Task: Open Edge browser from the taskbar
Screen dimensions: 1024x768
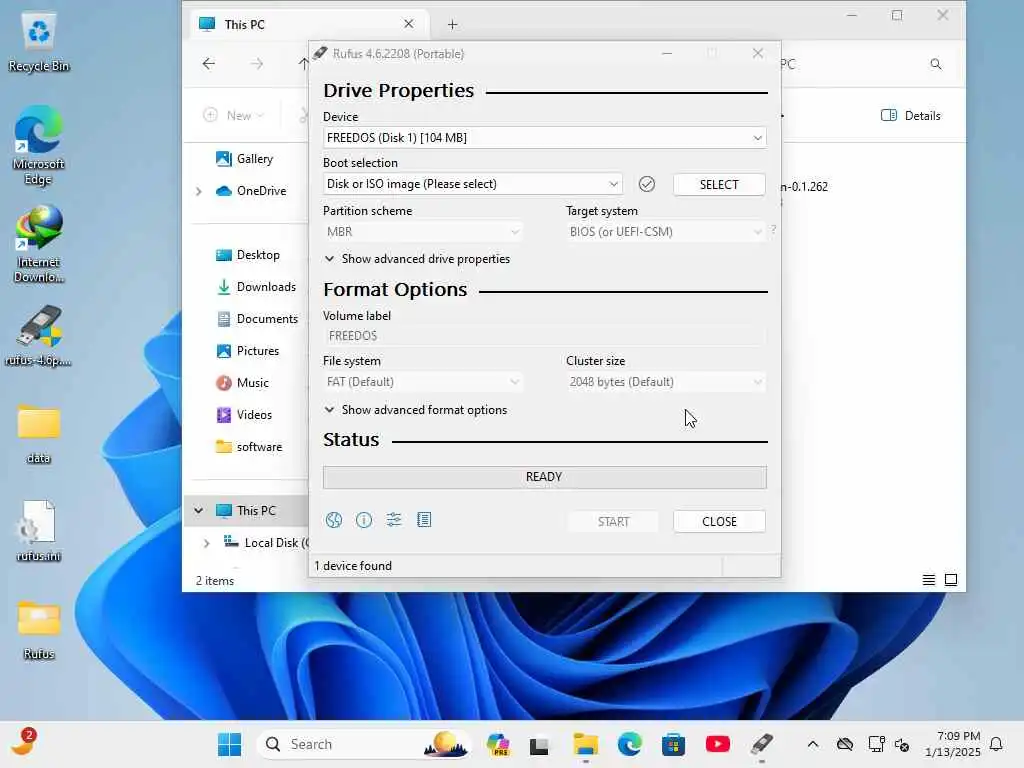Action: pyautogui.click(x=630, y=744)
